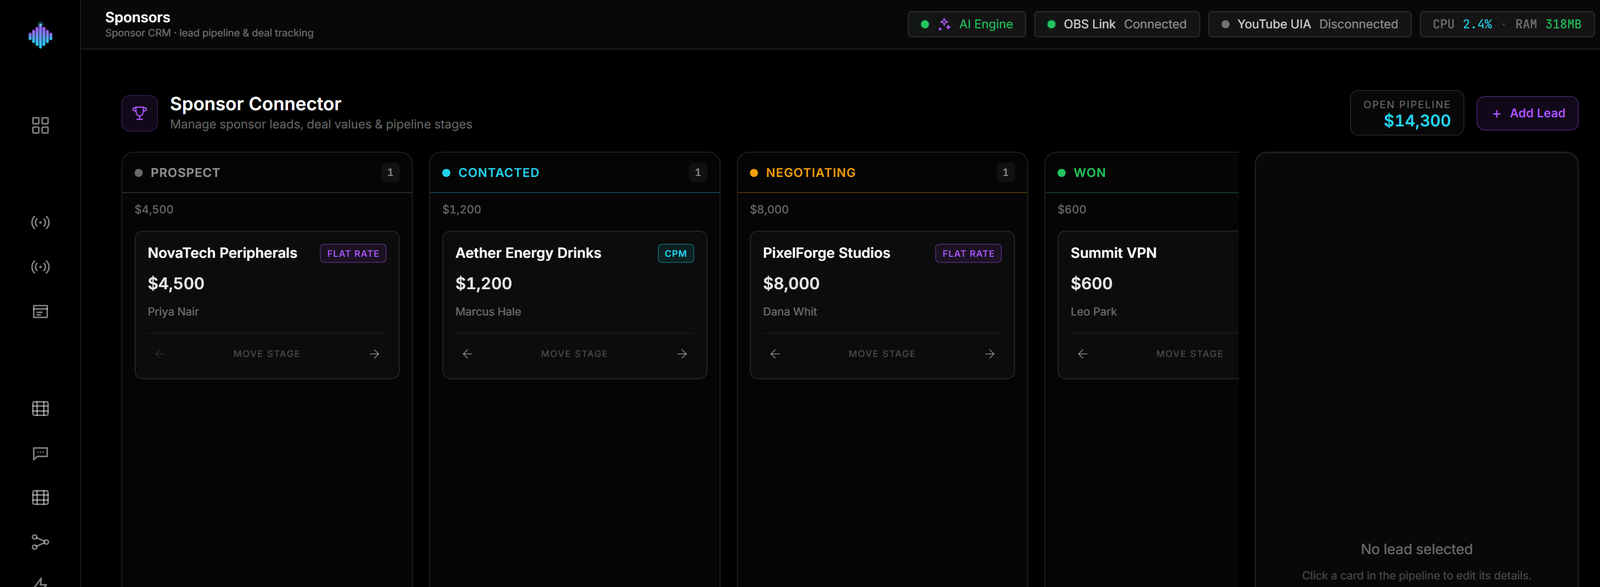Click contact name Marcus Hale
This screenshot has height=587, width=1600.
(488, 312)
